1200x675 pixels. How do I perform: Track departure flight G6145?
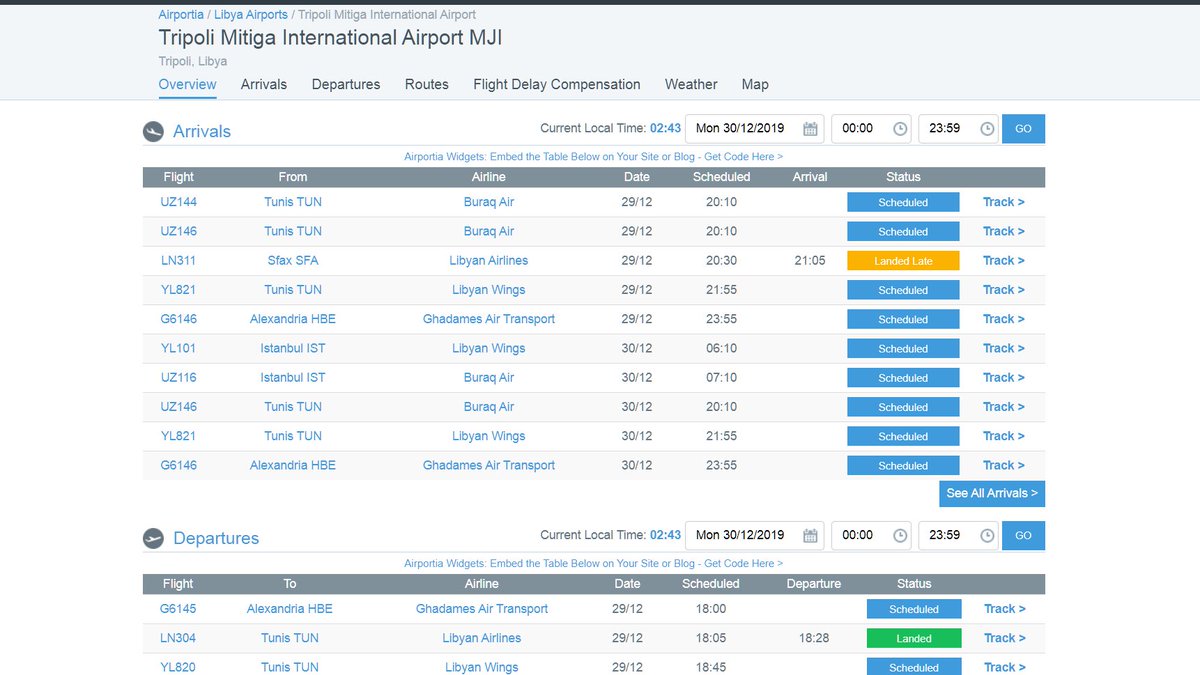[1004, 609]
